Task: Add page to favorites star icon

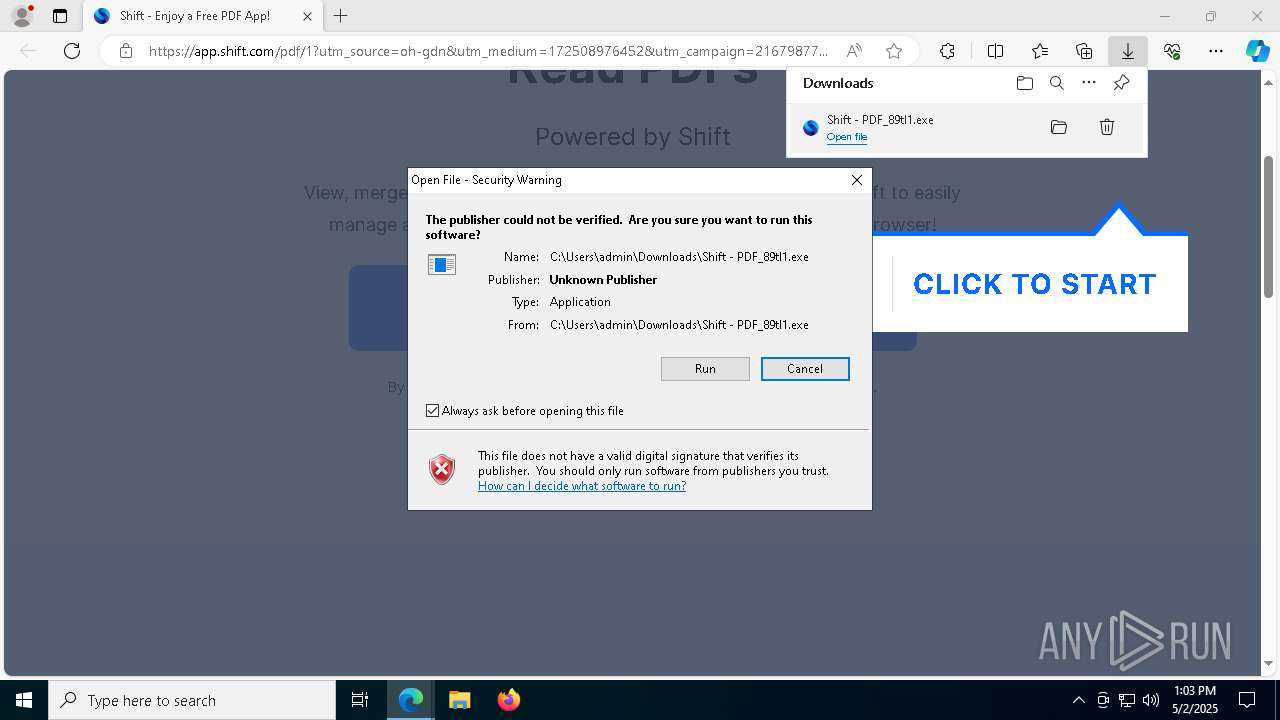Action: pyautogui.click(x=894, y=51)
